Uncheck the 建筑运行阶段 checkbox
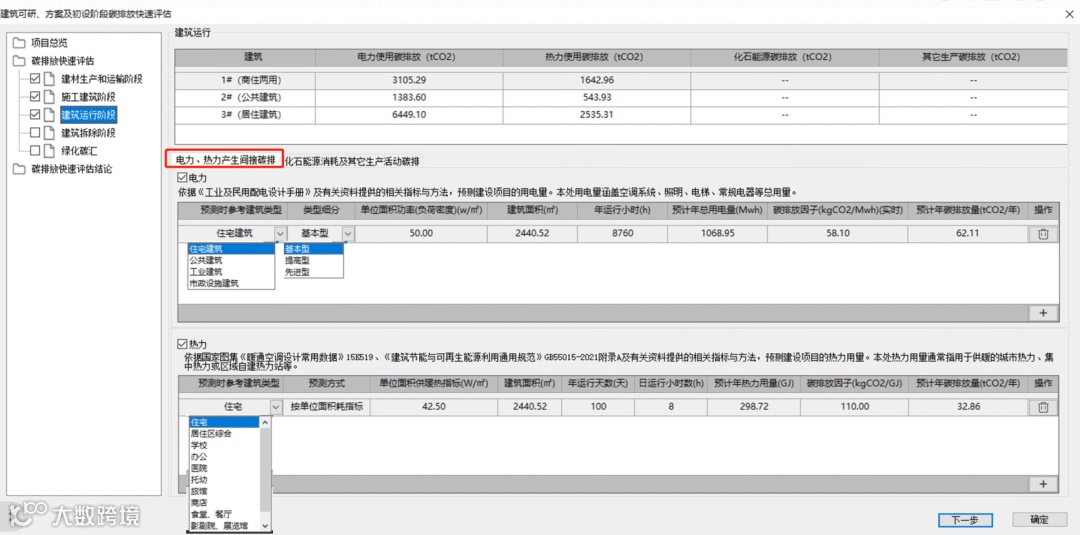This screenshot has height=535, width=1080. pyautogui.click(x=35, y=114)
